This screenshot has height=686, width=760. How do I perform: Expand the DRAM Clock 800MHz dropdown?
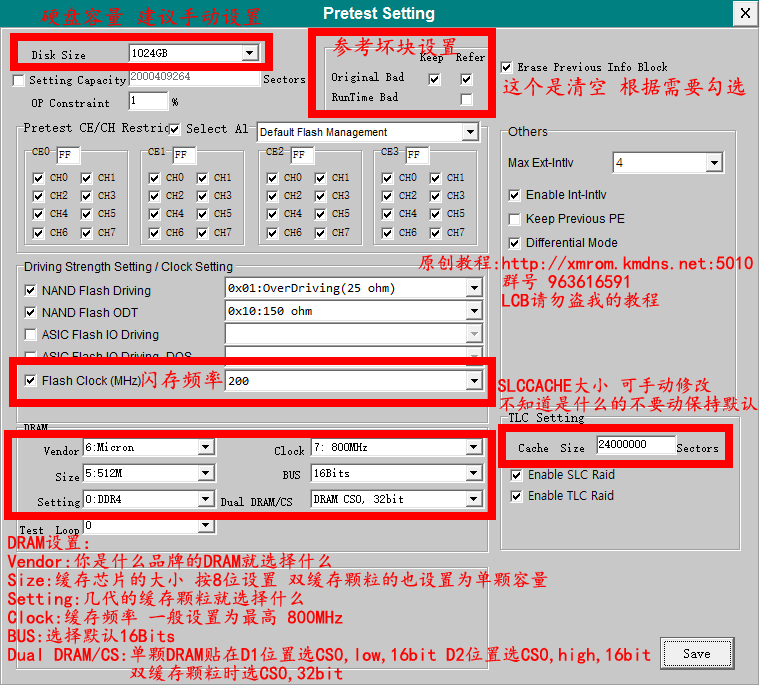click(x=474, y=448)
